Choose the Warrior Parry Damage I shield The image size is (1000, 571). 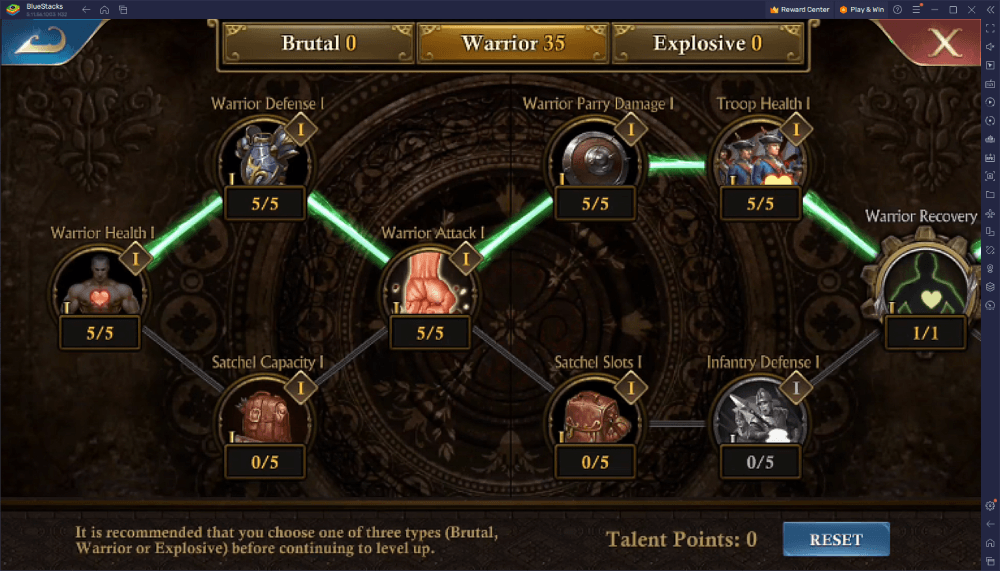pos(595,159)
